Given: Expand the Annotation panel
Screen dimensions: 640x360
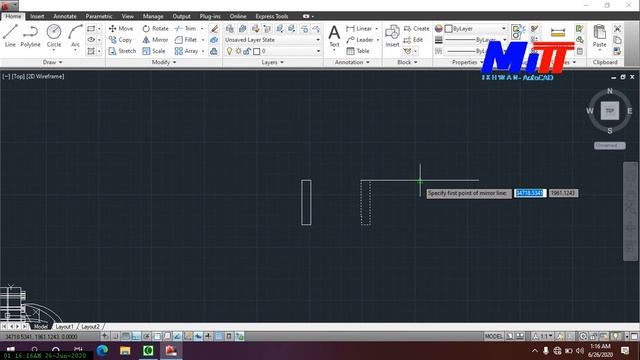Looking at the screenshot, I should click(352, 62).
